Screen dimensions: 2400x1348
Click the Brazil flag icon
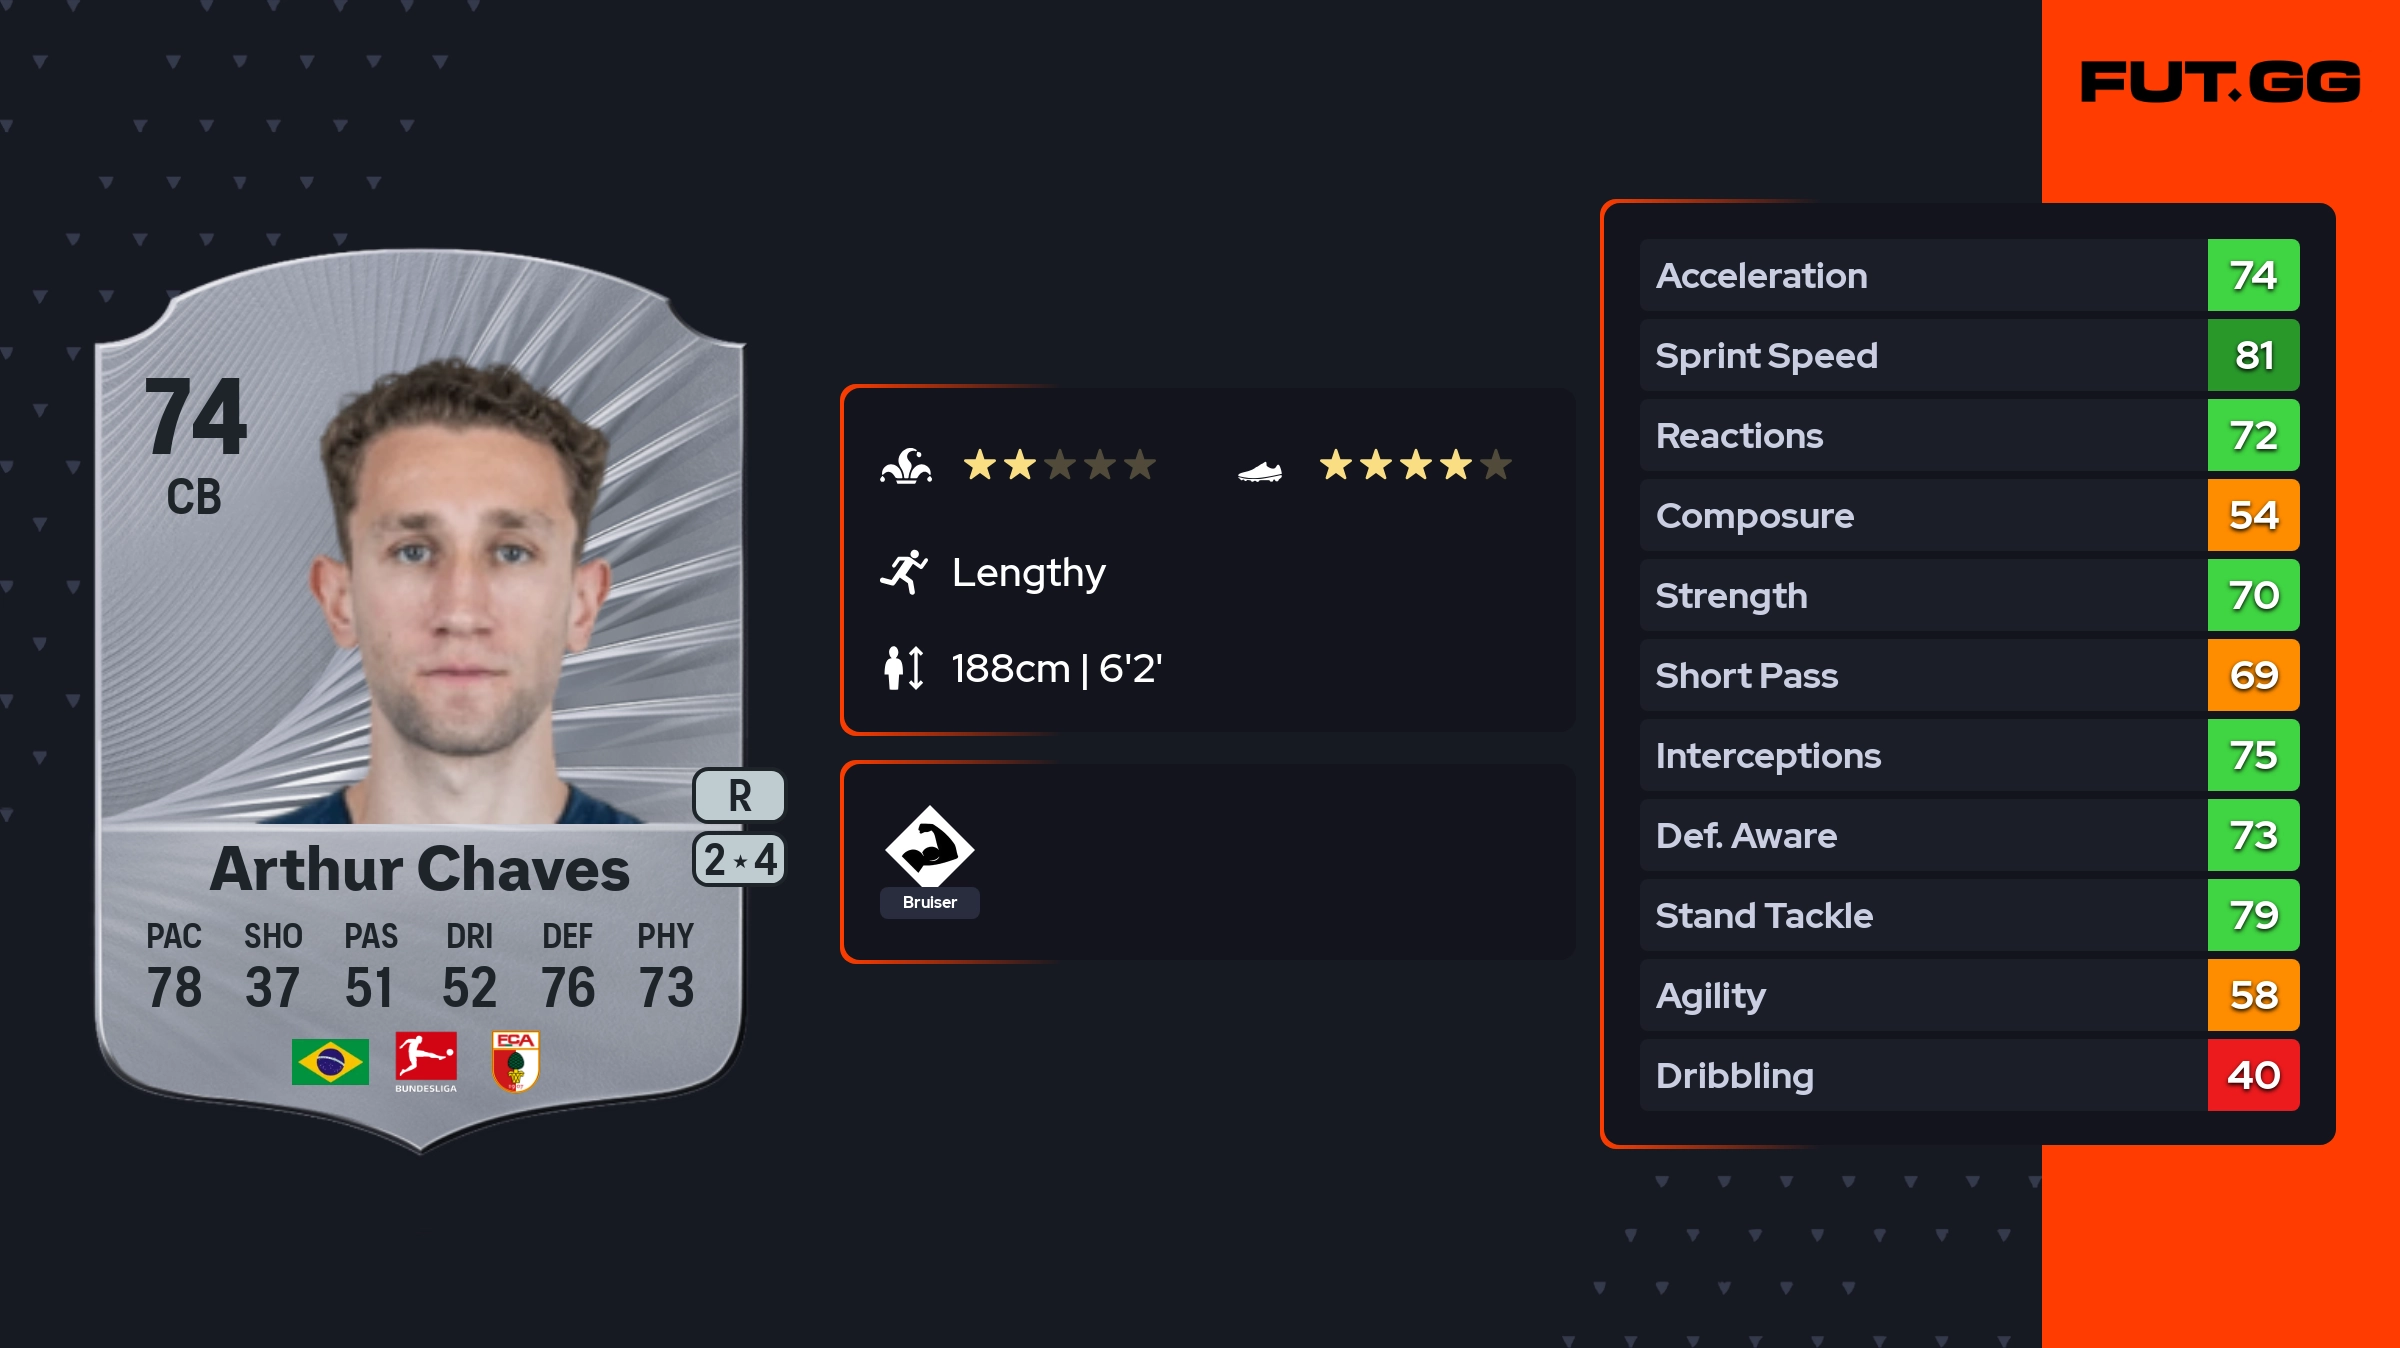[330, 1062]
